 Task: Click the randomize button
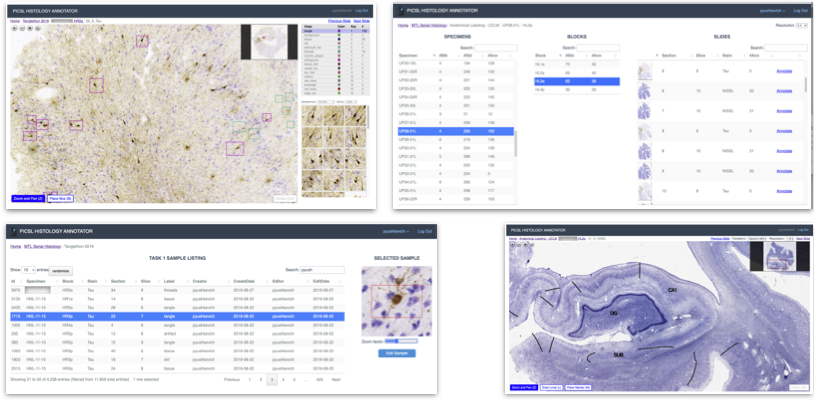click(x=61, y=270)
